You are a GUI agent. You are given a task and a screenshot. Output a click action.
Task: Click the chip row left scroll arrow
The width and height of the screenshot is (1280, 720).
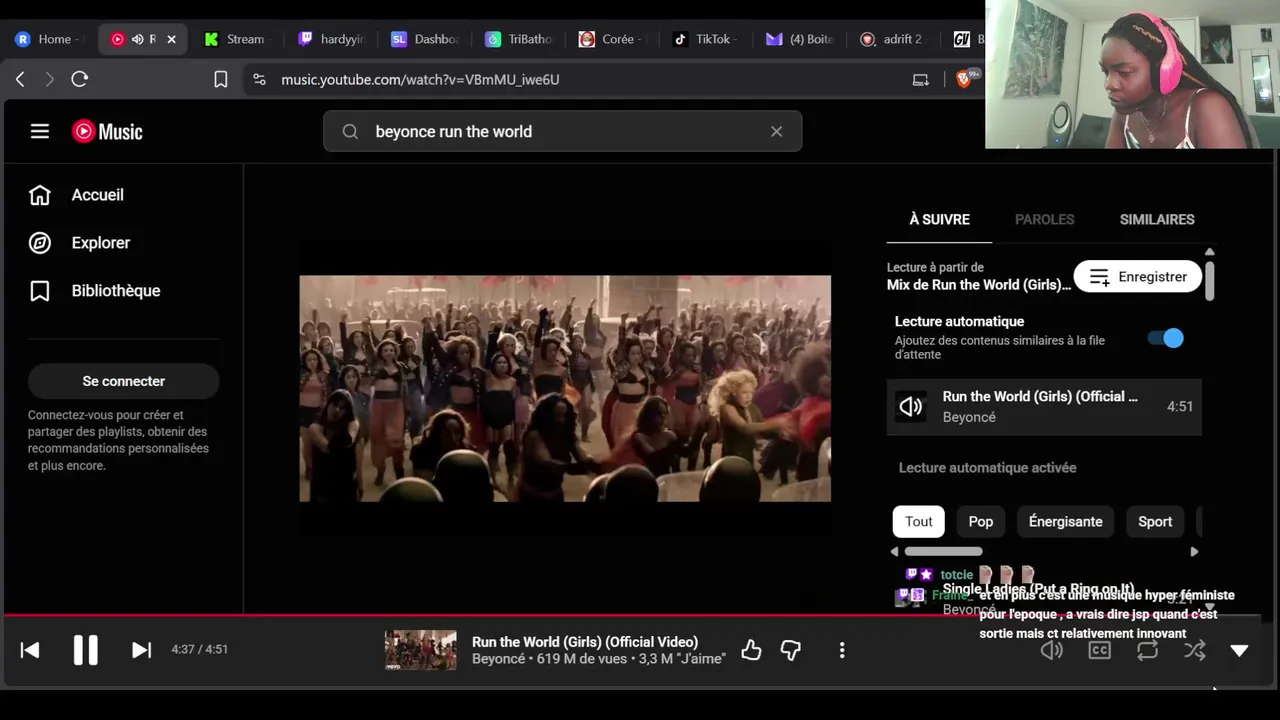895,552
